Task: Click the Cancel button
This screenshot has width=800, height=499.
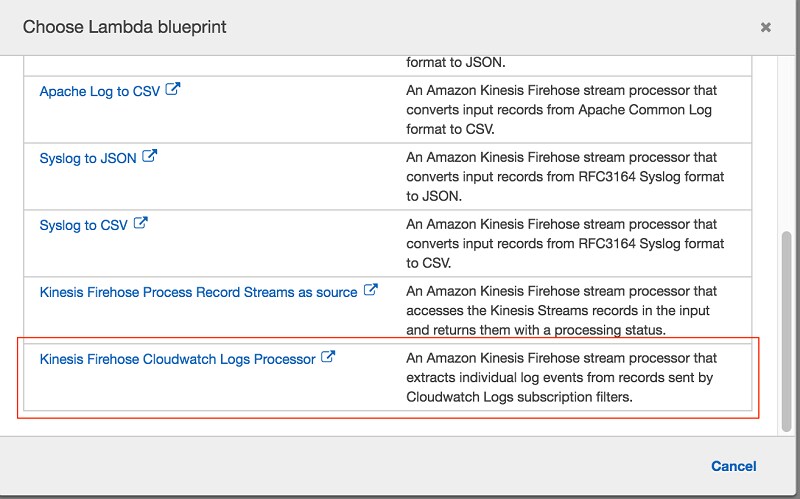Action: (x=734, y=466)
